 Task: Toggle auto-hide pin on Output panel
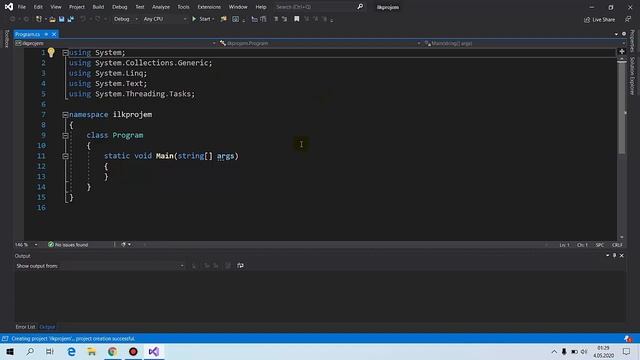tap(614, 256)
